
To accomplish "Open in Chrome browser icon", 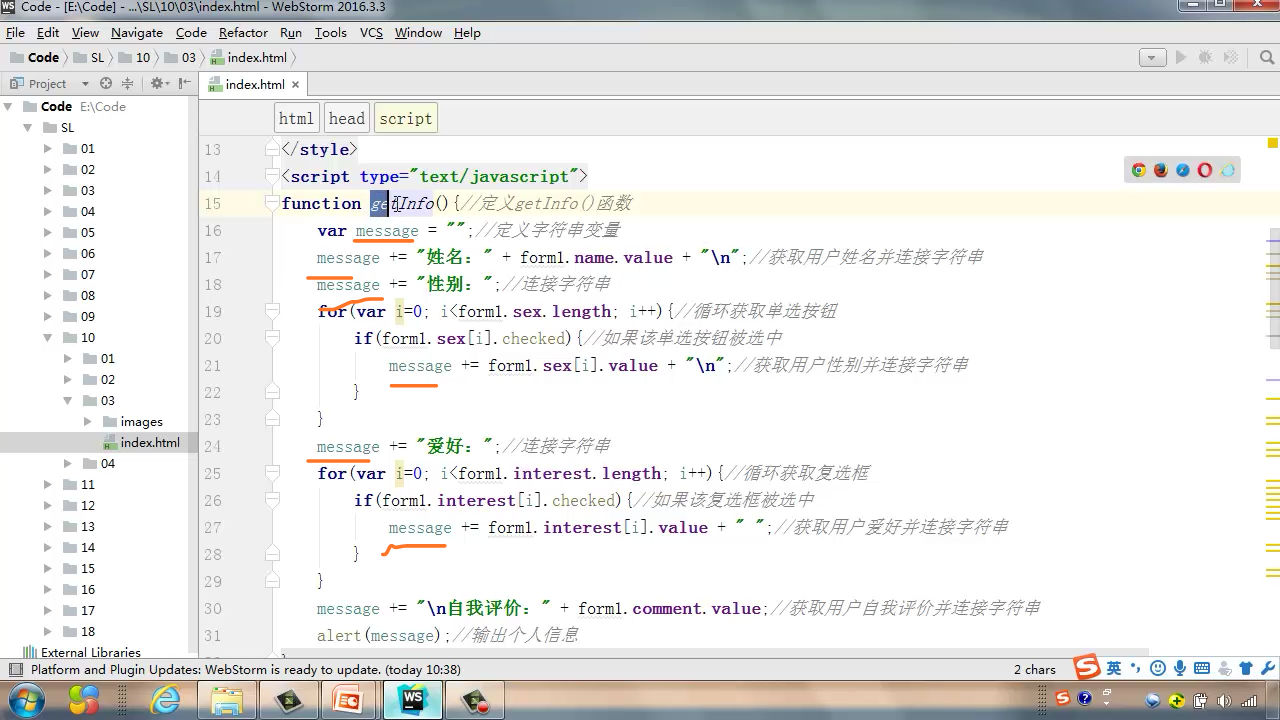I will [1138, 170].
